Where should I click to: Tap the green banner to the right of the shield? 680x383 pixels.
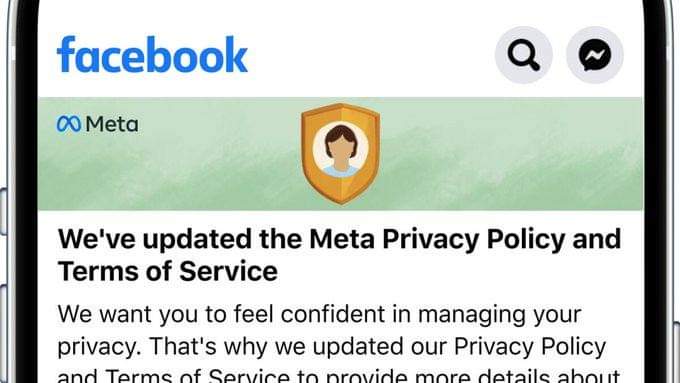pyautogui.click(x=512, y=154)
